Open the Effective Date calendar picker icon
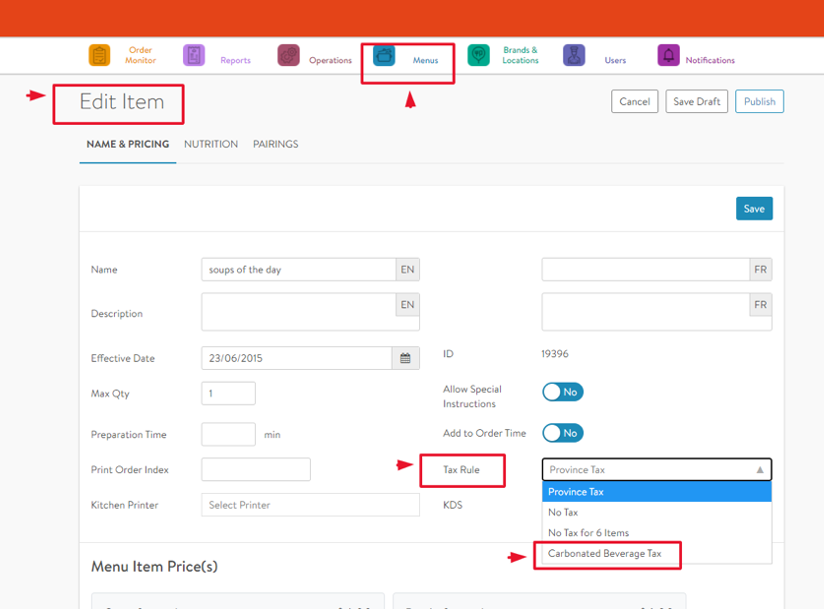The height and width of the screenshot is (610, 824). [x=405, y=358]
